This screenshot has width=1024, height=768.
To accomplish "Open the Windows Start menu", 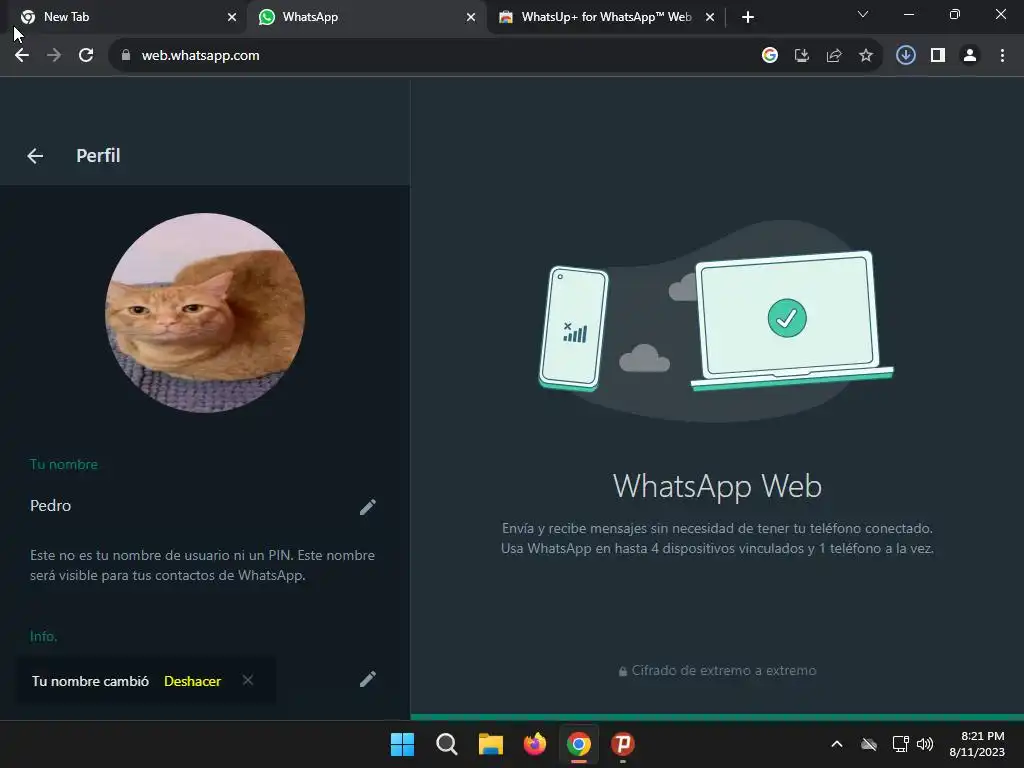I will click(x=402, y=744).
